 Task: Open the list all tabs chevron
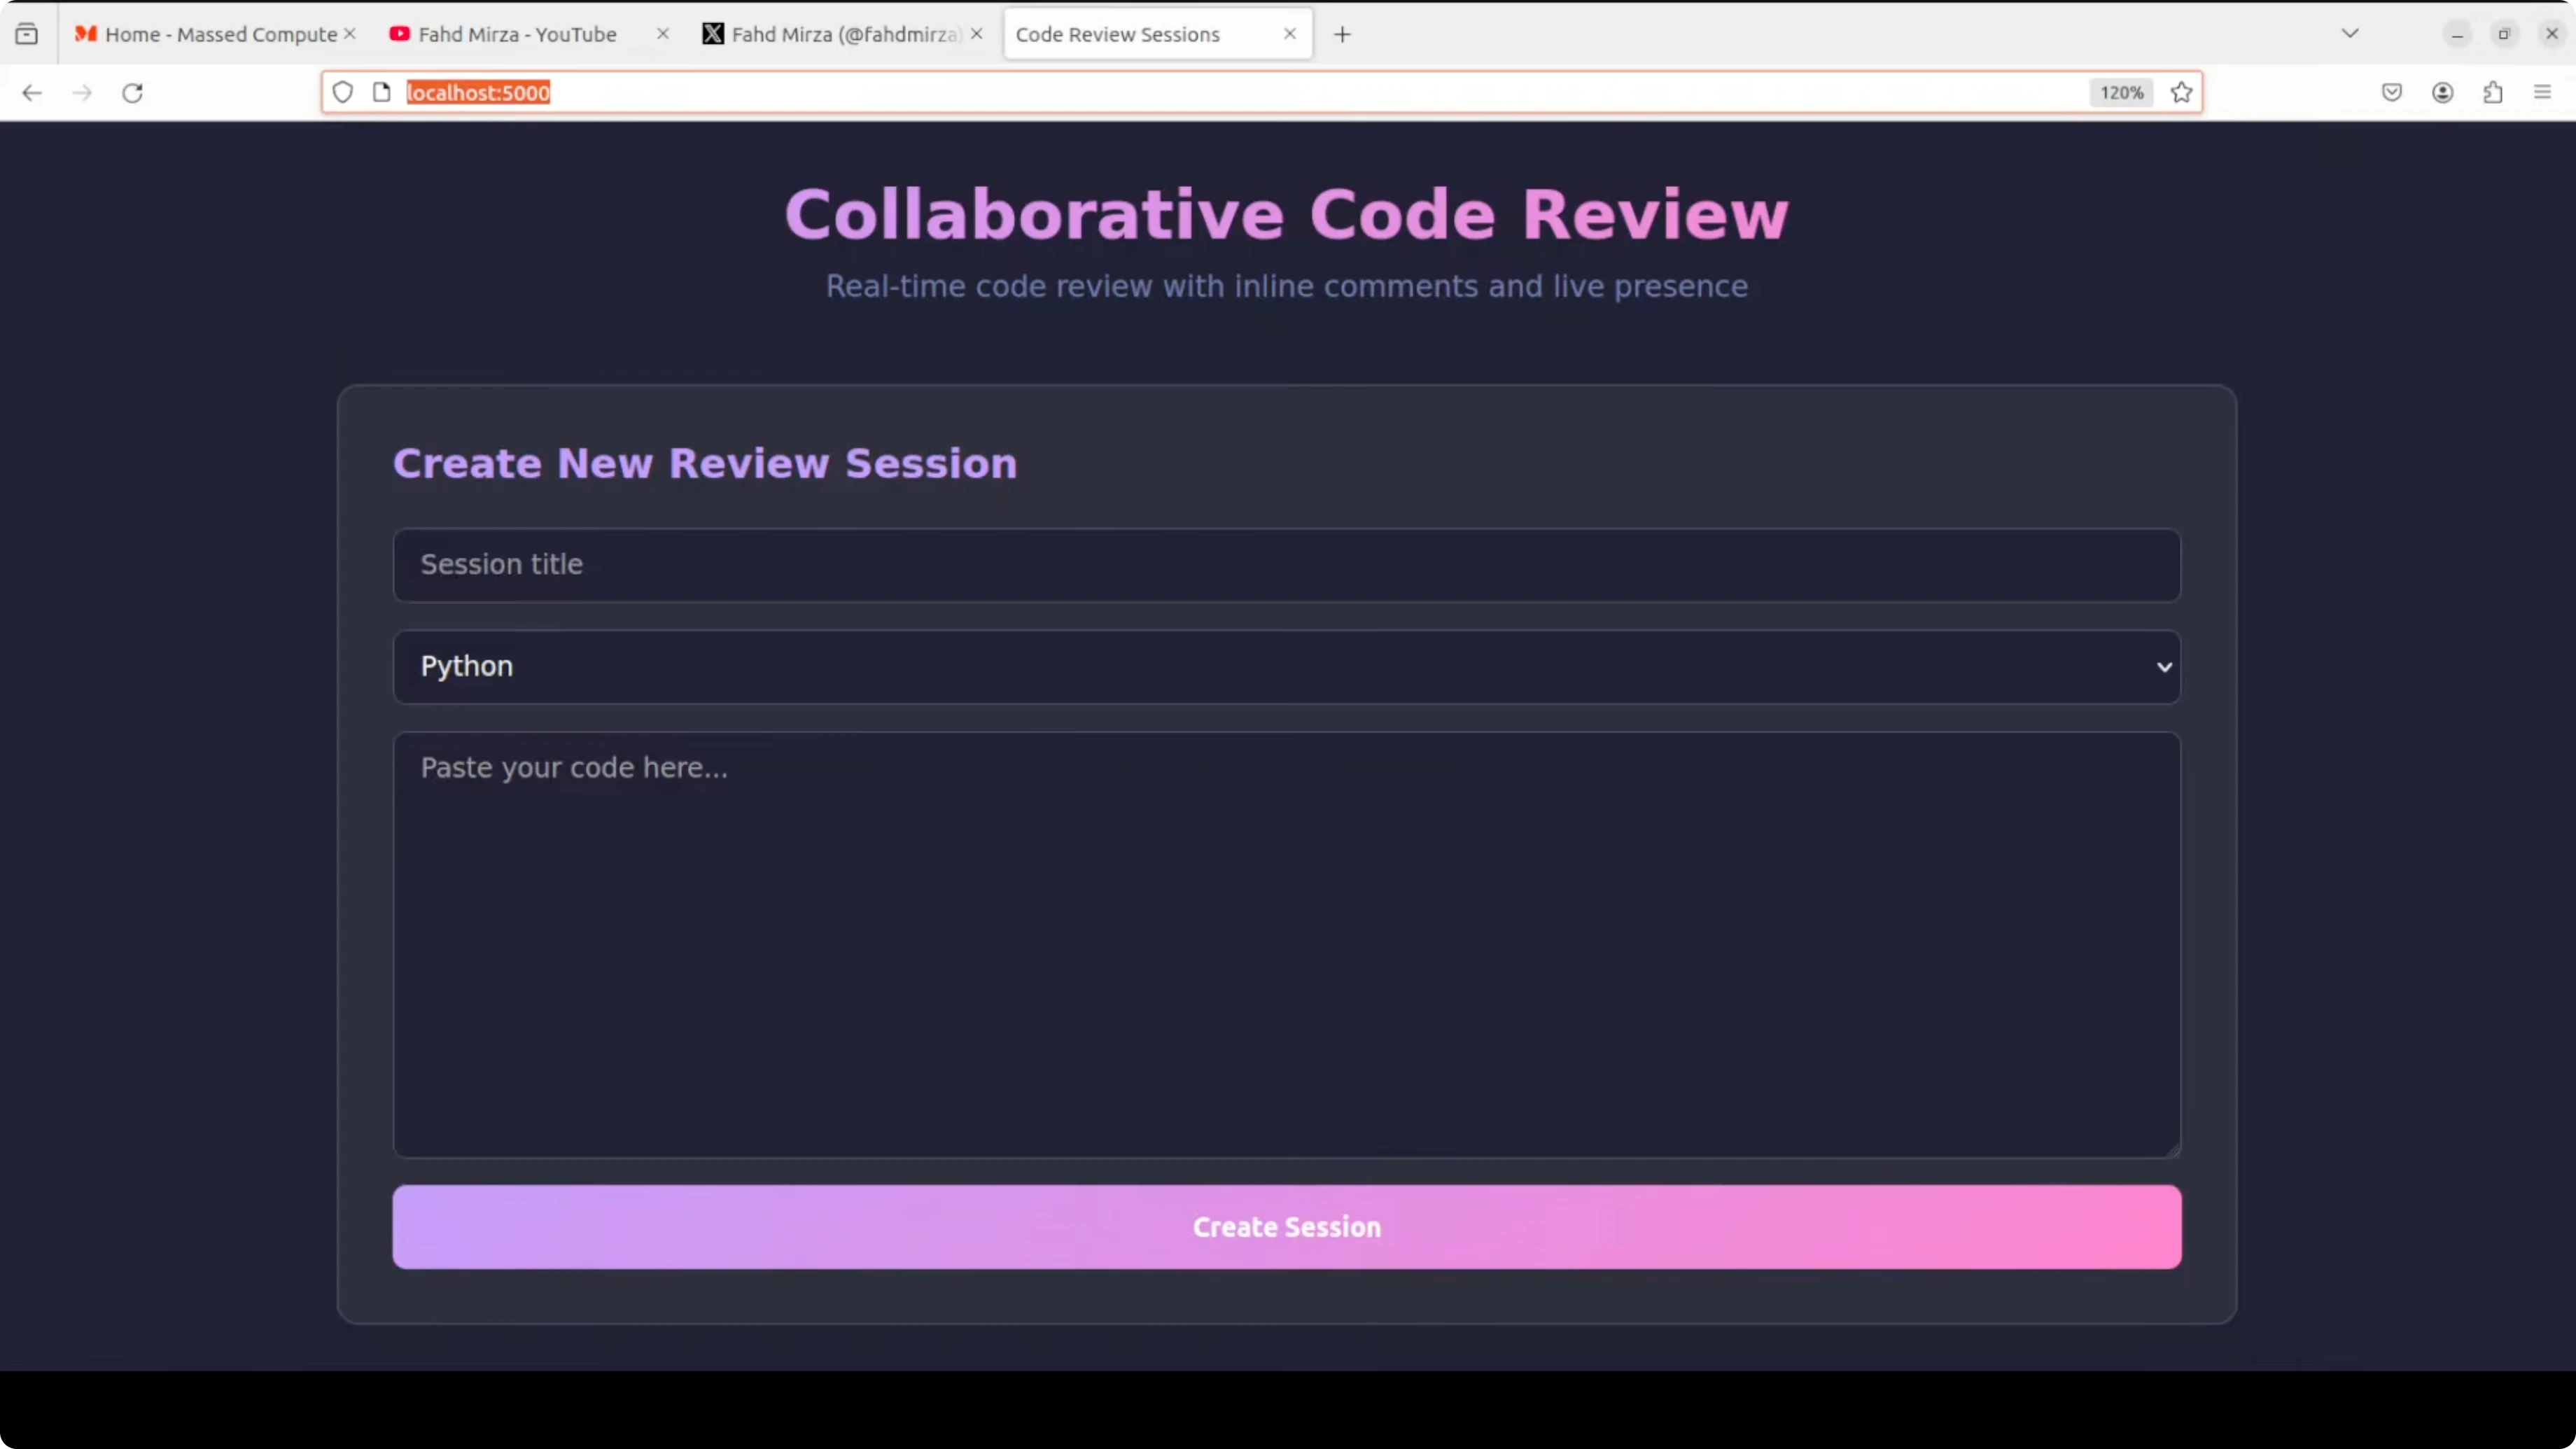coord(2350,34)
